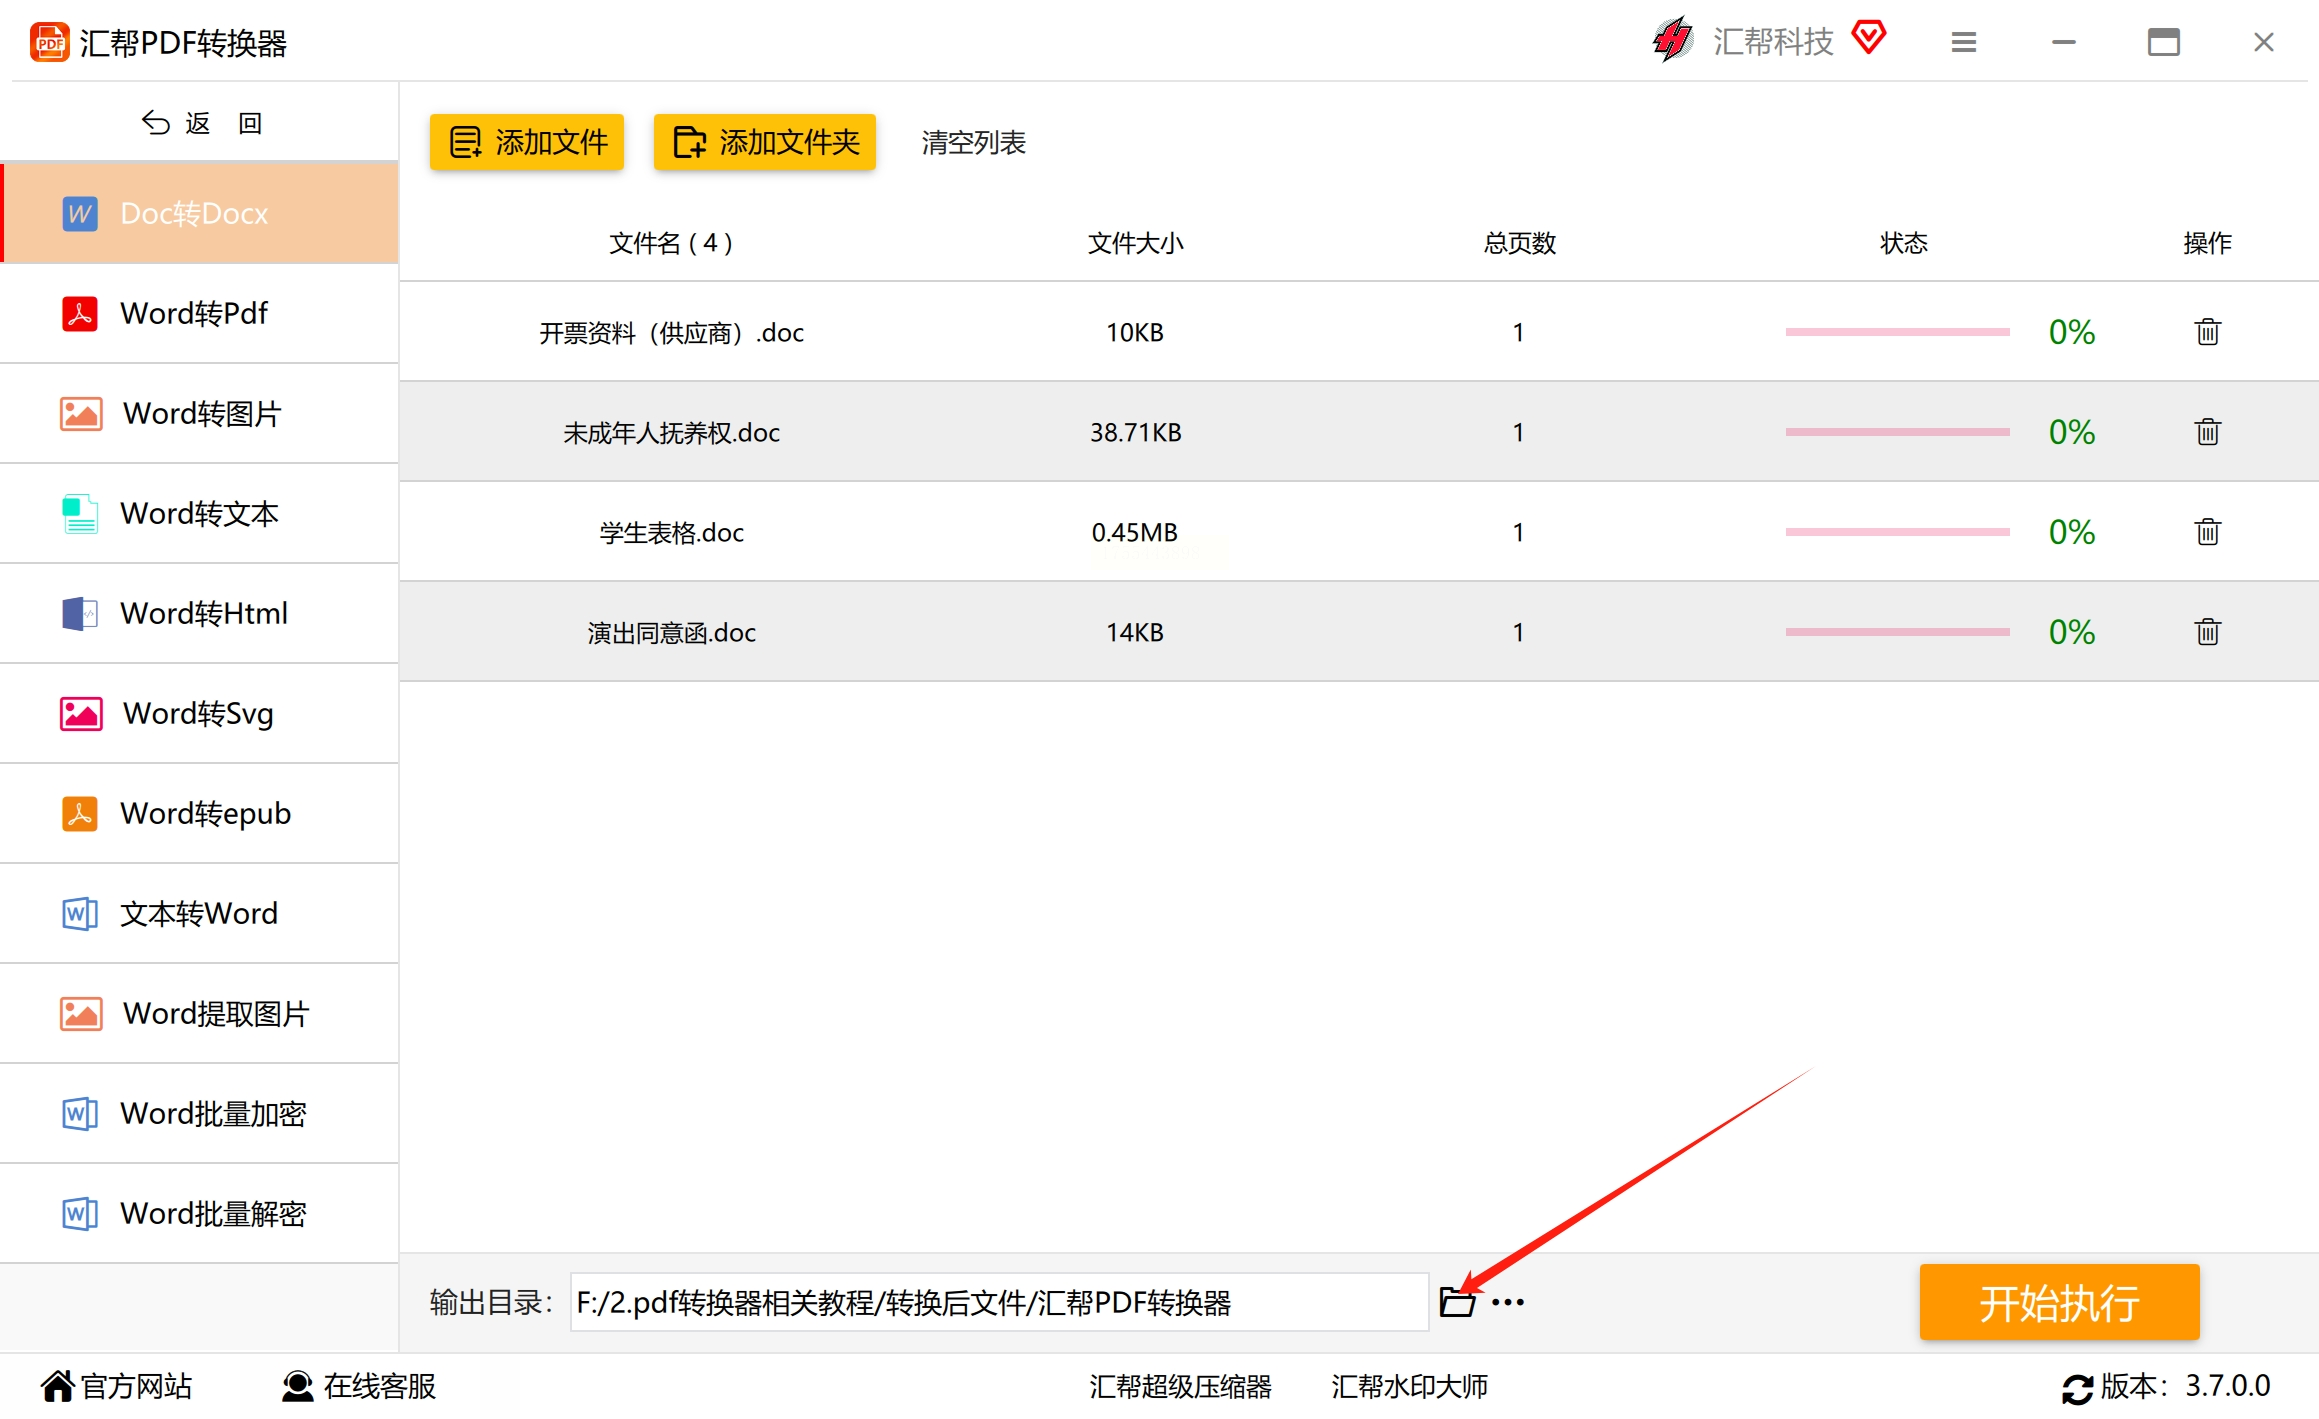Click 清空列表 to clear list
Screen dimensions: 2319x1419
pyautogui.click(x=973, y=142)
